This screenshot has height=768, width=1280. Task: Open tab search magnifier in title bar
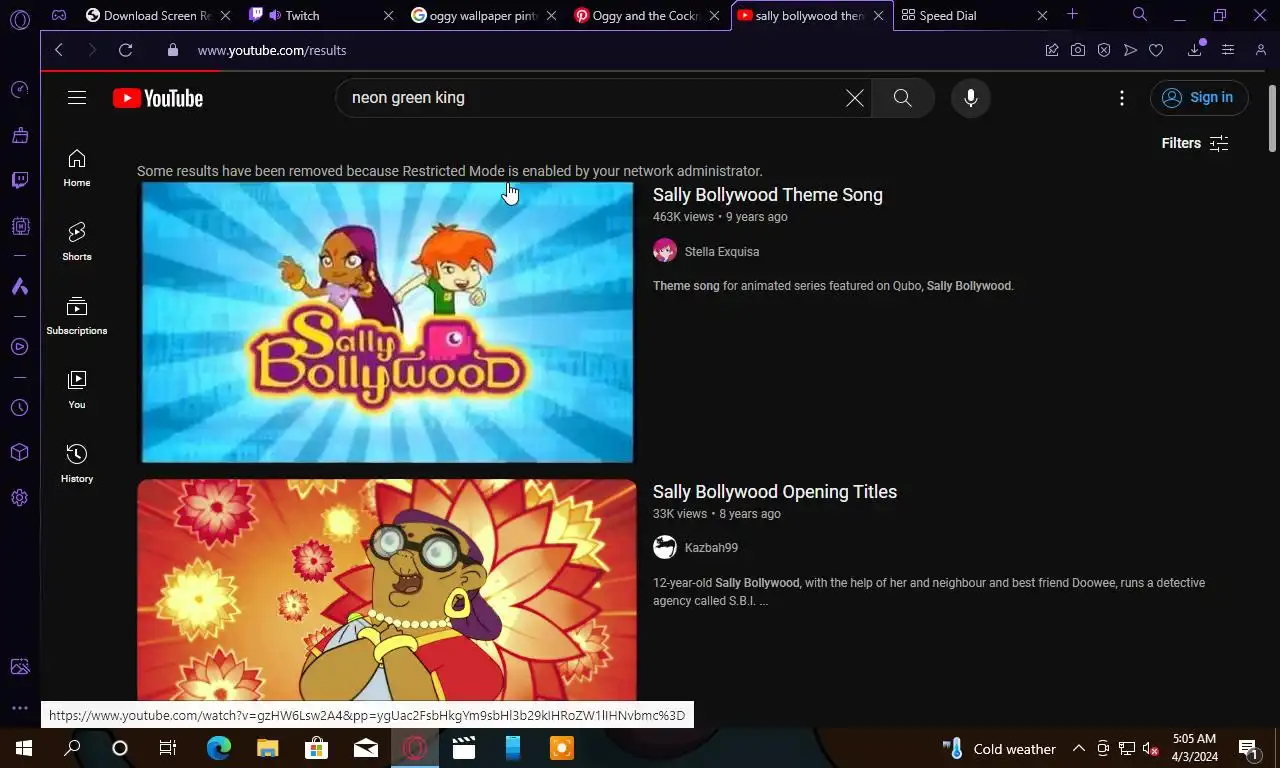pos(1140,14)
